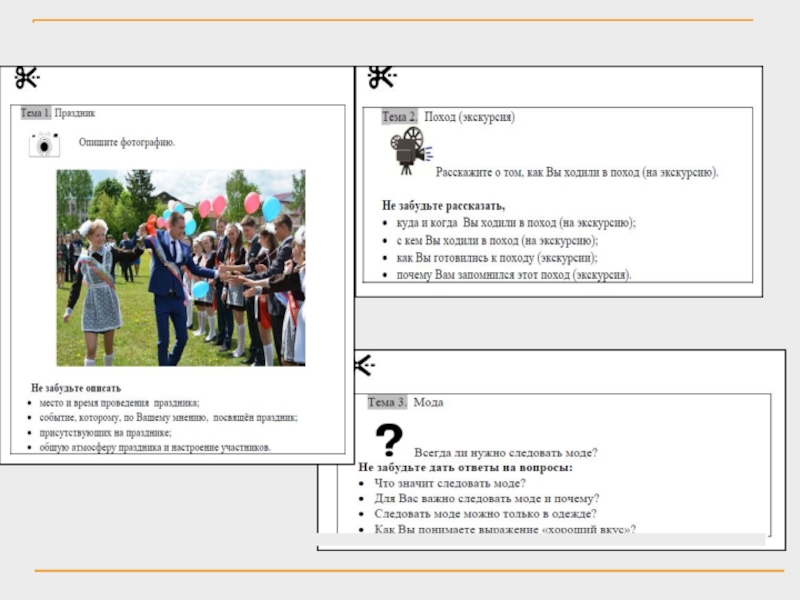Click the 'Тема 2.' highlighted label

399,117
